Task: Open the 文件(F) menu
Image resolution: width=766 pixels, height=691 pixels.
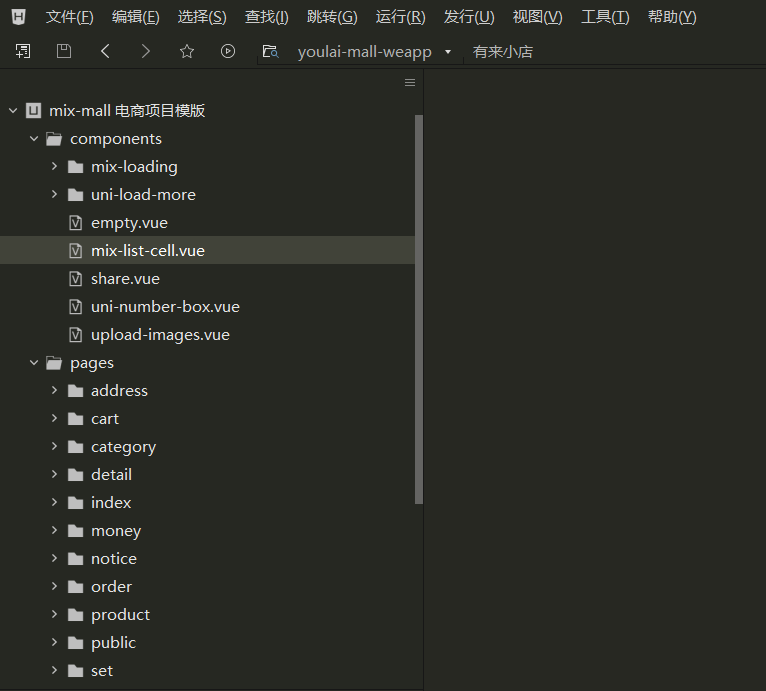Action: point(70,17)
